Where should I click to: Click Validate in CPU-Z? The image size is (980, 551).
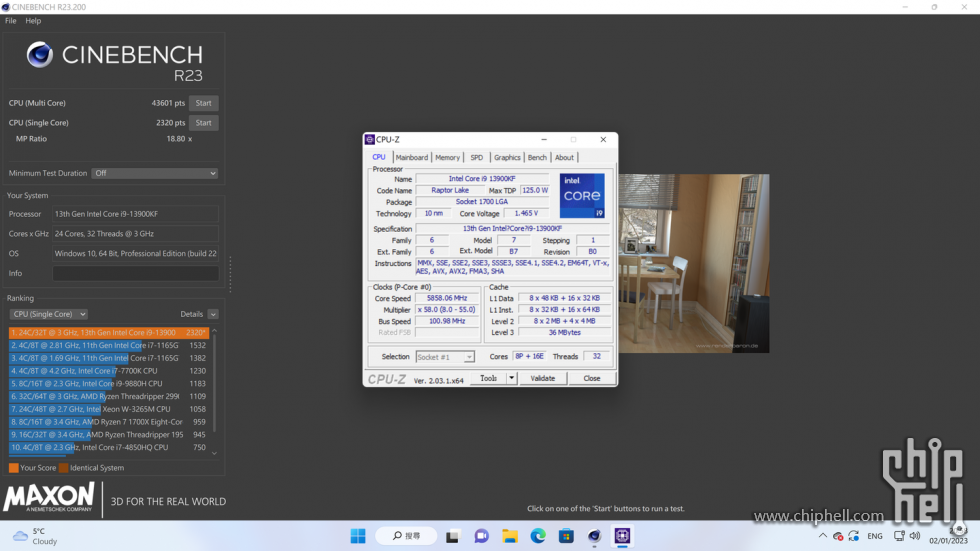point(542,379)
